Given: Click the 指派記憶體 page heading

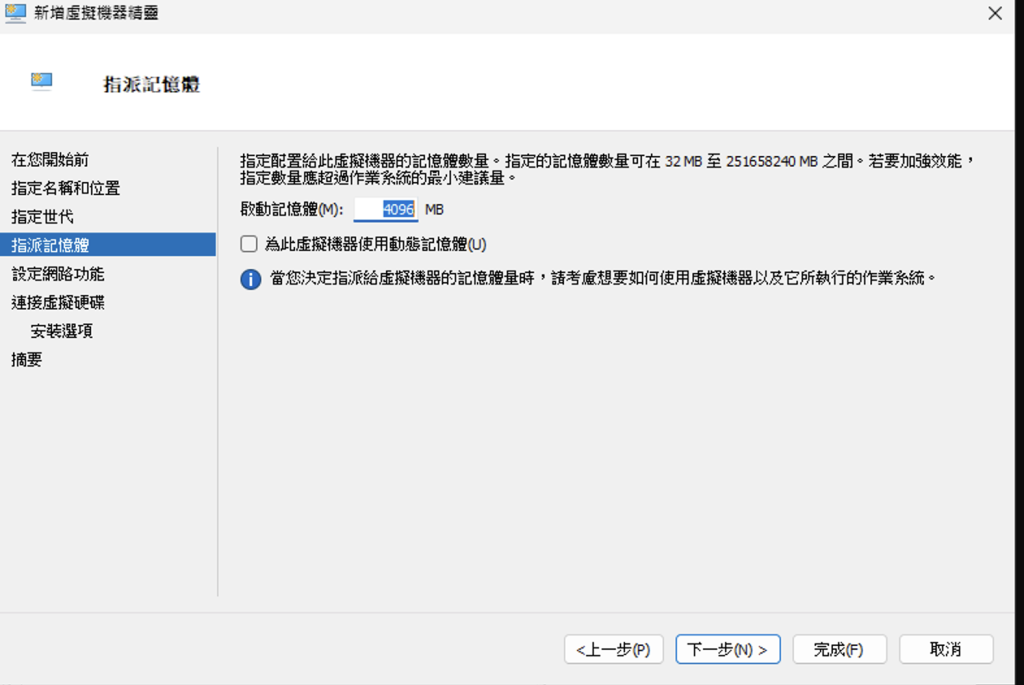Looking at the screenshot, I should [152, 85].
